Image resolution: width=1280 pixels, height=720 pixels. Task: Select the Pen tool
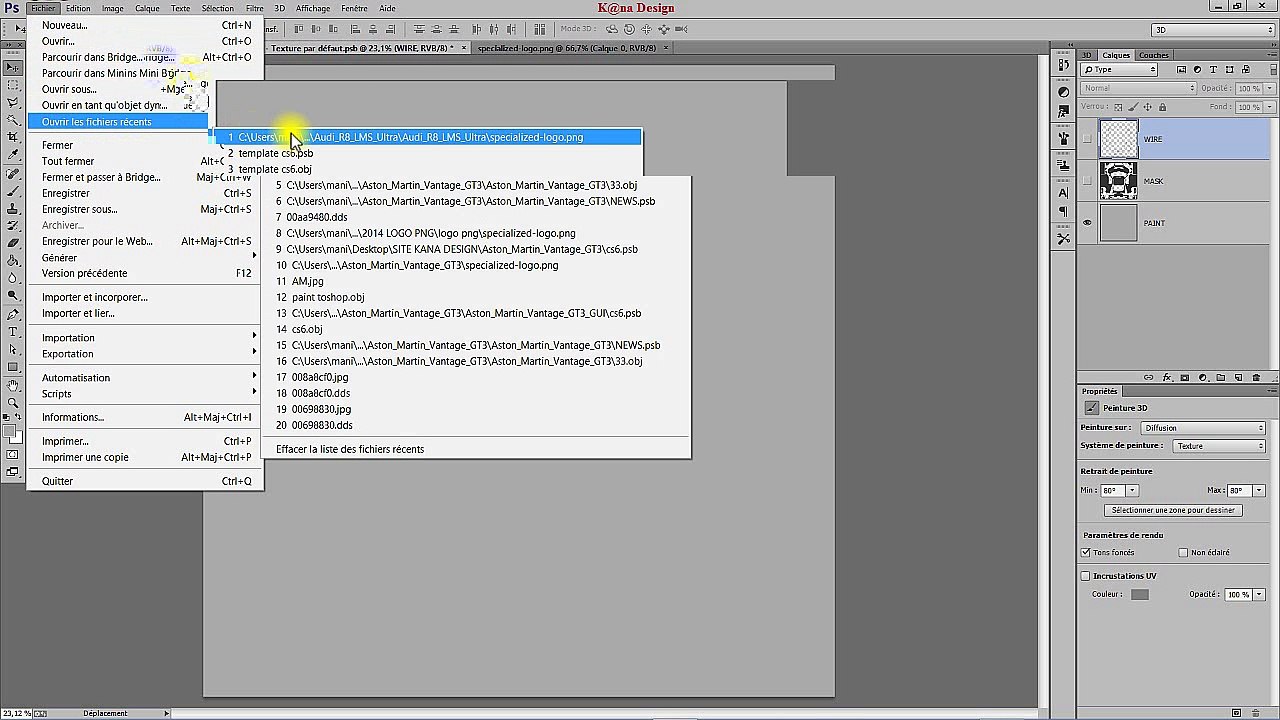click(13, 314)
